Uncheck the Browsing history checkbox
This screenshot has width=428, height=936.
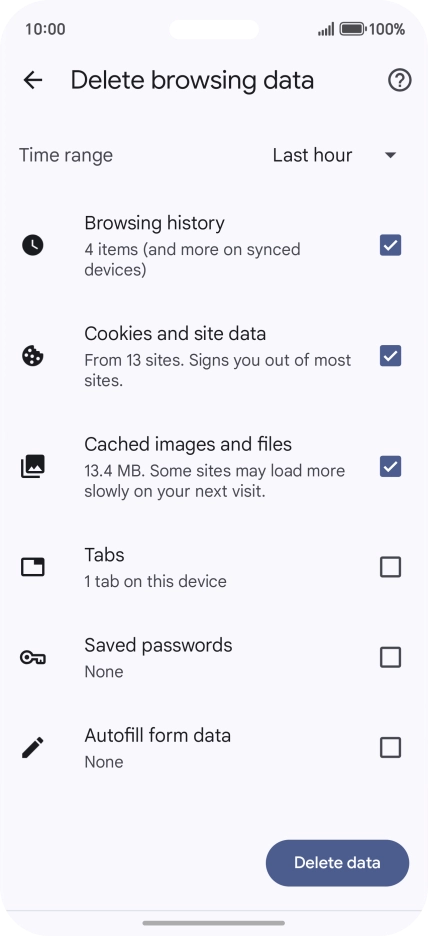tap(390, 245)
